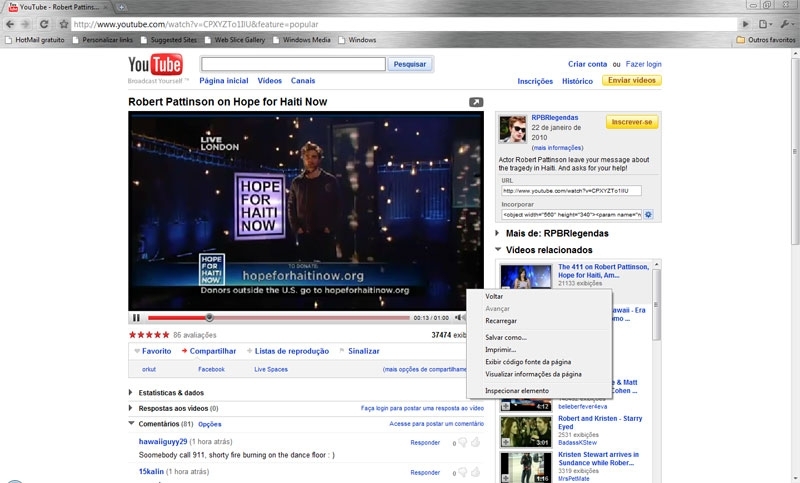Click the YouTube search input field
The height and width of the screenshot is (483, 800).
293,64
